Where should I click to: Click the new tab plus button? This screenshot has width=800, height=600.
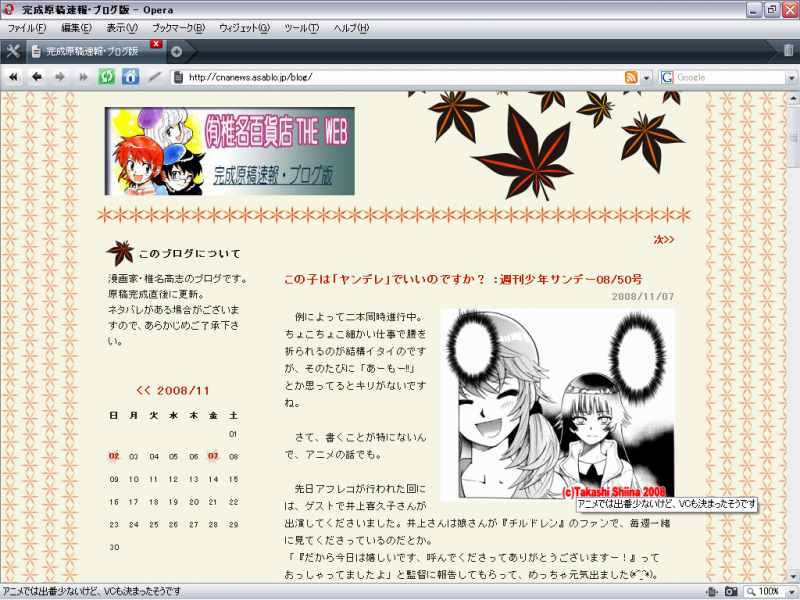[x=177, y=52]
